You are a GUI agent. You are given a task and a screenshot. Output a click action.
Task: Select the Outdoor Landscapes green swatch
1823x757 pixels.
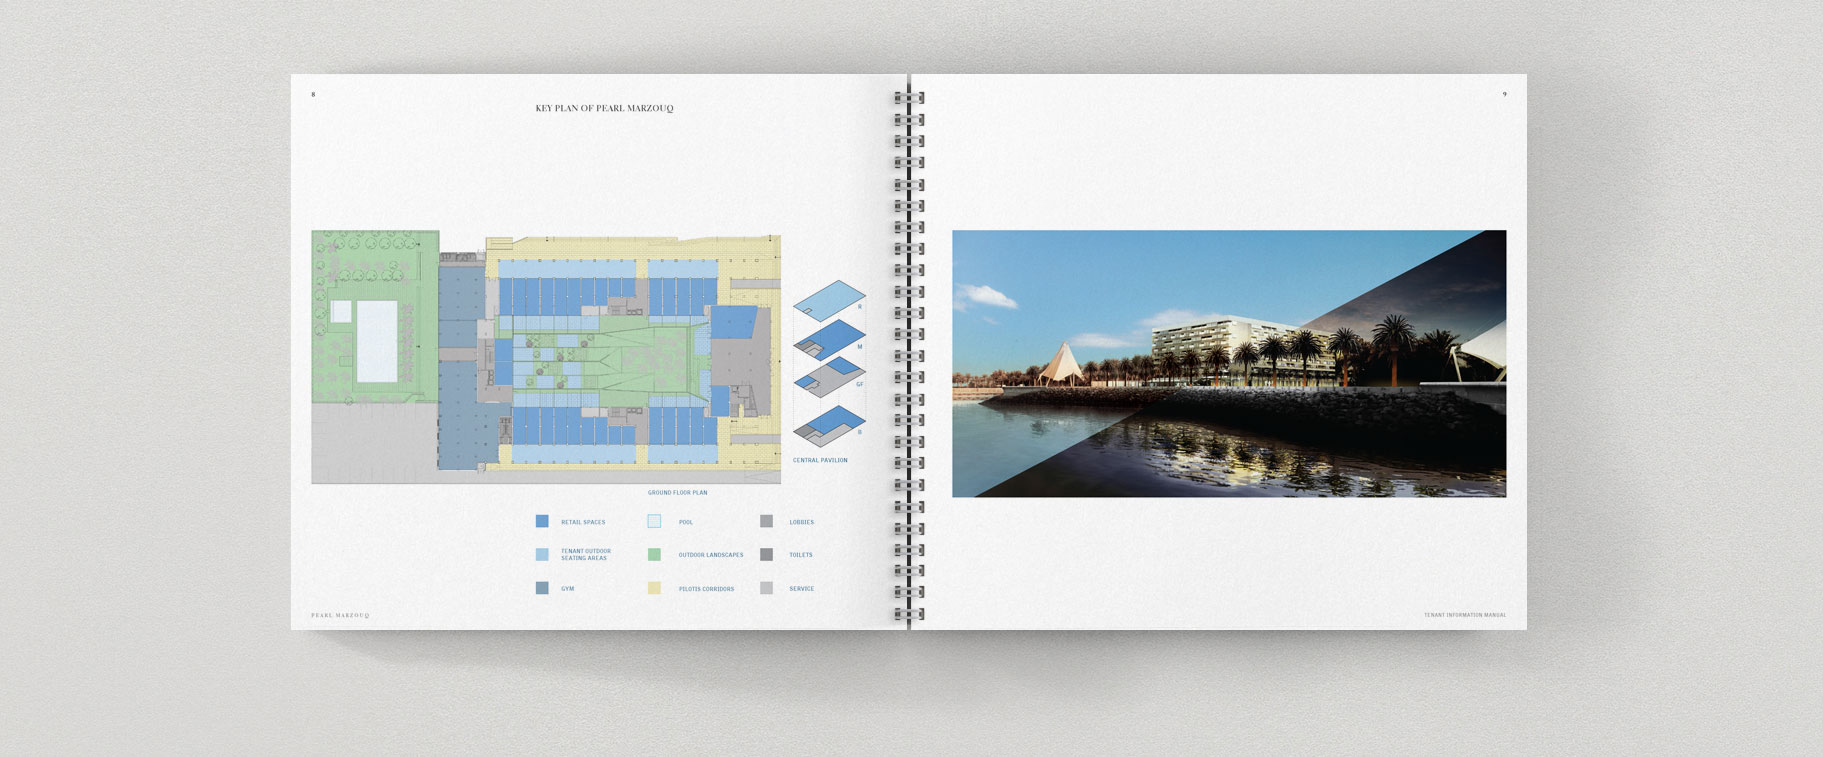(654, 554)
